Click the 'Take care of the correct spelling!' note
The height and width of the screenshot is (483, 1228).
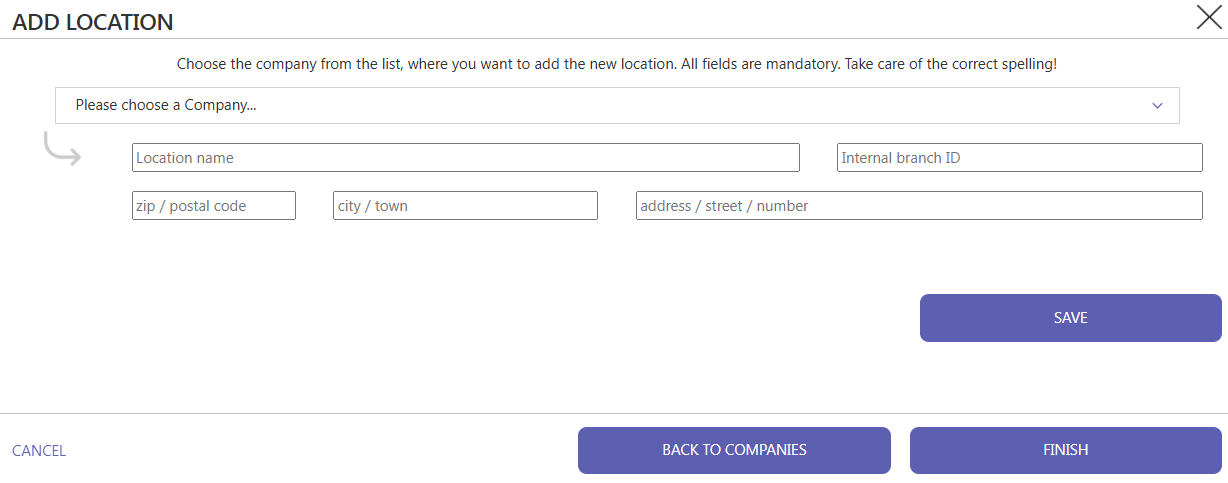coord(951,64)
